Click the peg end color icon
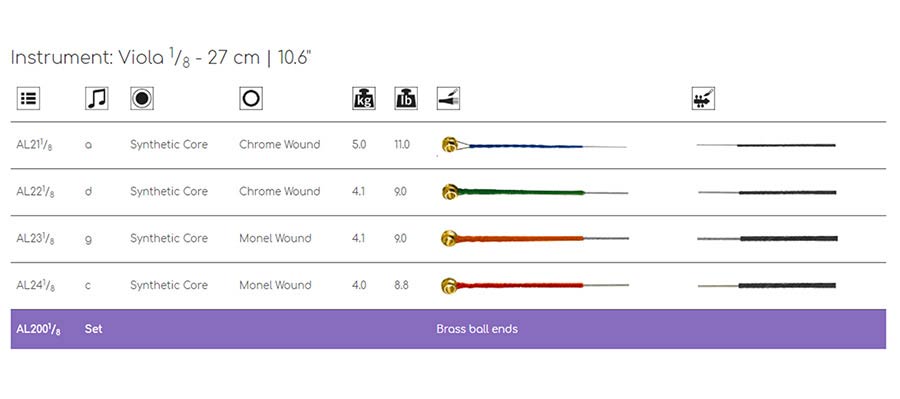900x399 pixels. click(704, 98)
